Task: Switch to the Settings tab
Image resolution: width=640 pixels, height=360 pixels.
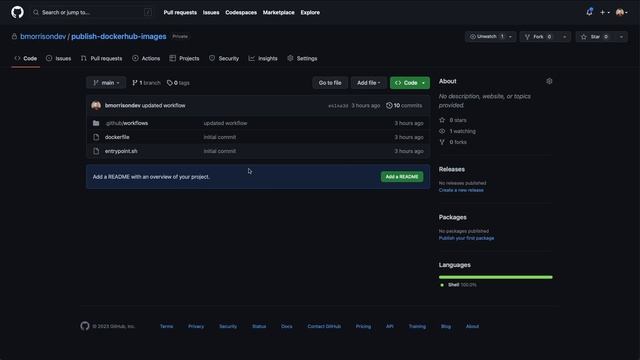Action: [302, 58]
